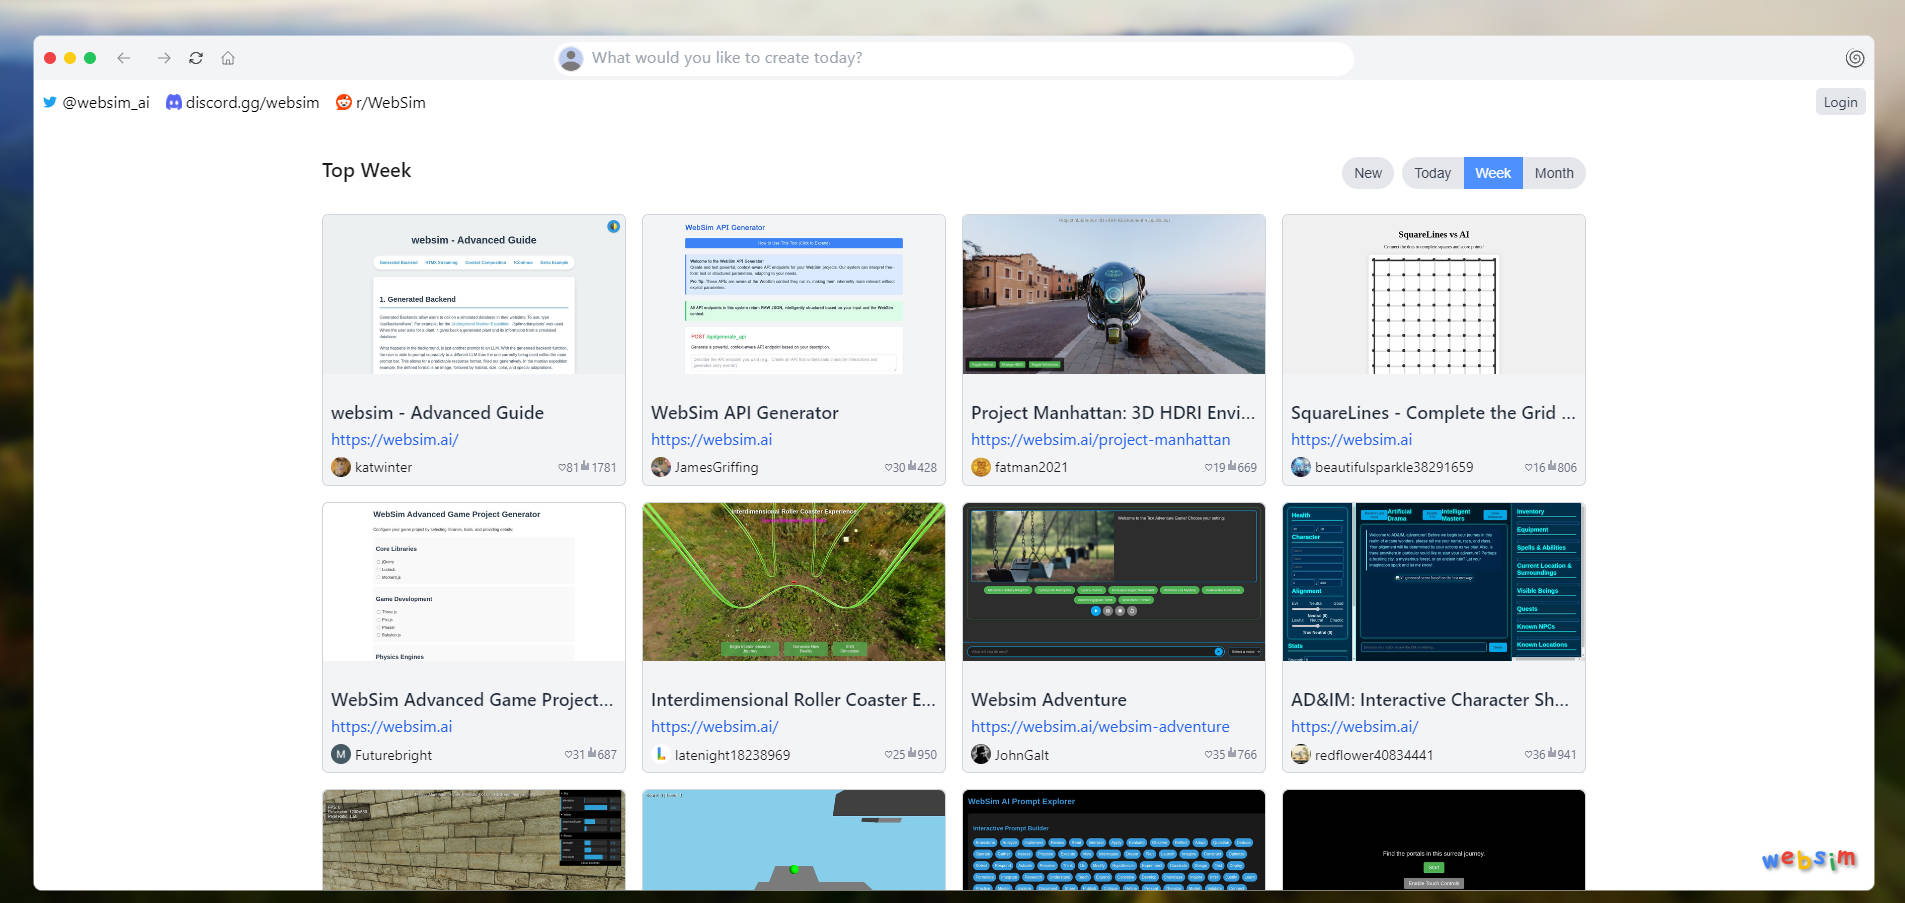
Task: Select the New filter tab
Action: coord(1367,172)
